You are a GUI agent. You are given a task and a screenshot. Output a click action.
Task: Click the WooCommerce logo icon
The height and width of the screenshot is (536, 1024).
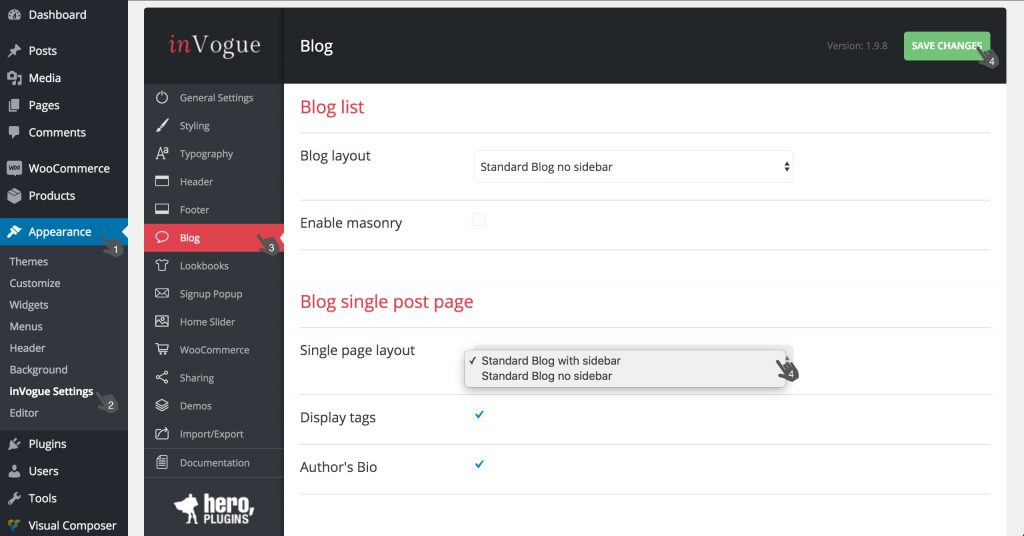pyautogui.click(x=14, y=168)
